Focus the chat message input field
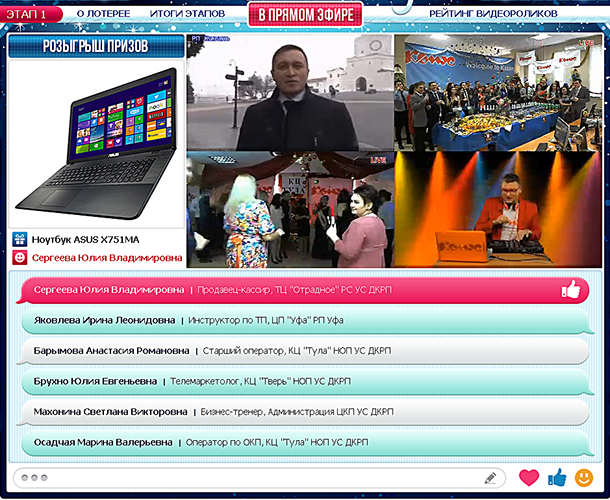Image resolution: width=610 pixels, height=500 pixels. tap(259, 478)
